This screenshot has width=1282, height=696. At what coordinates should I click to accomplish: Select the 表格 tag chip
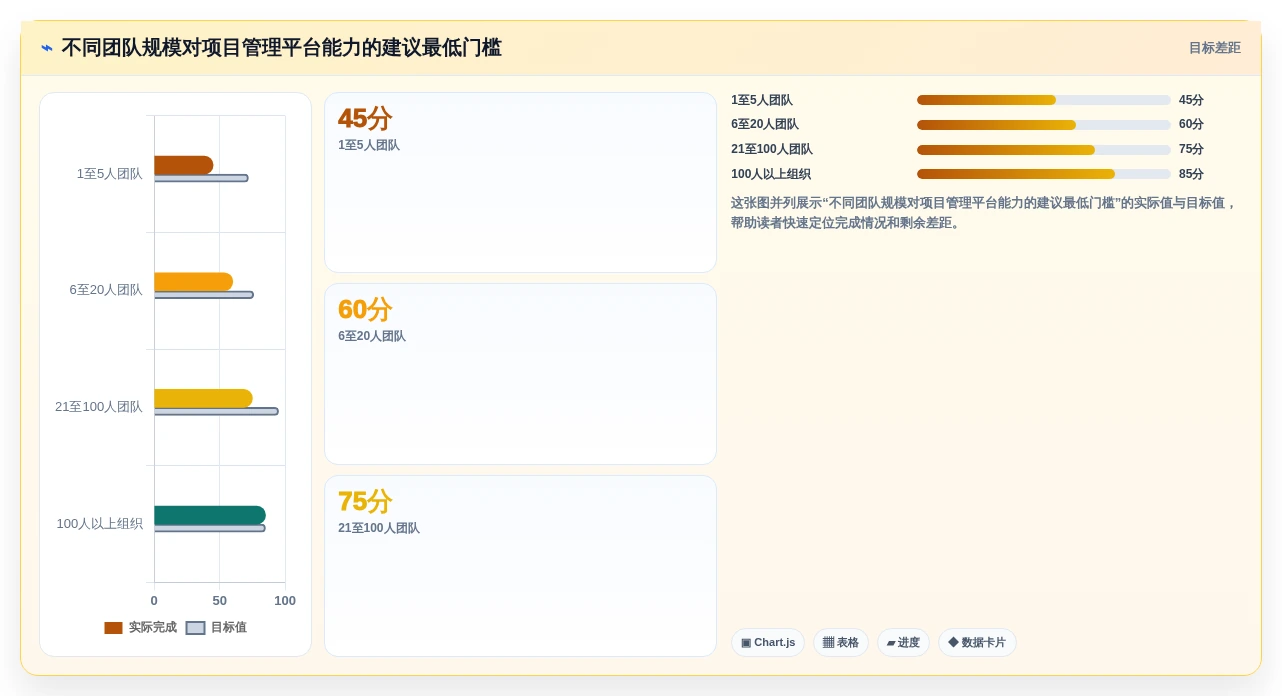click(841, 643)
